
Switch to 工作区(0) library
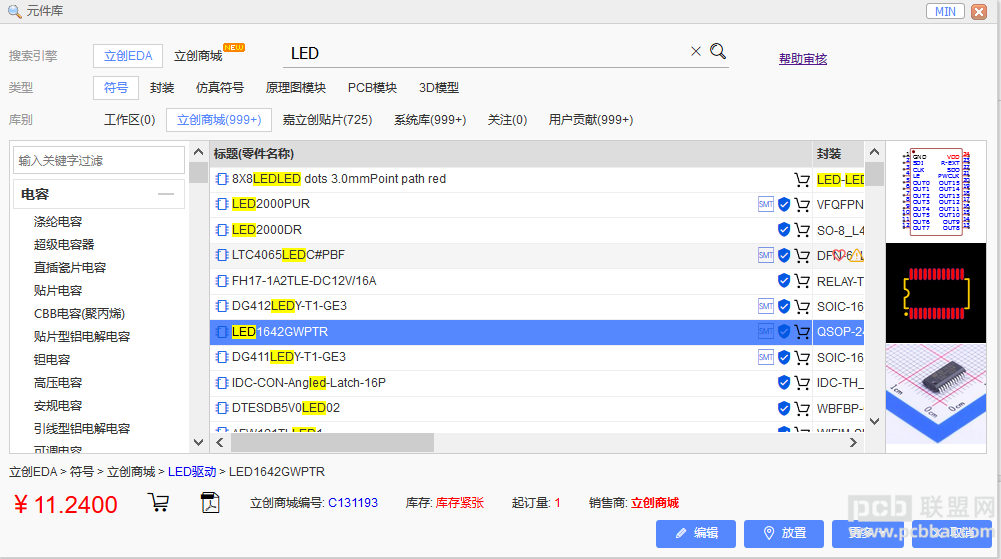tap(130, 120)
